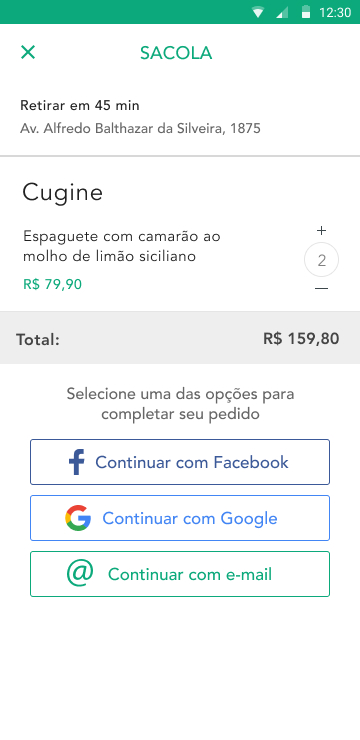
Task: Close the Sacola screen with the X icon
Action: [x=28, y=52]
